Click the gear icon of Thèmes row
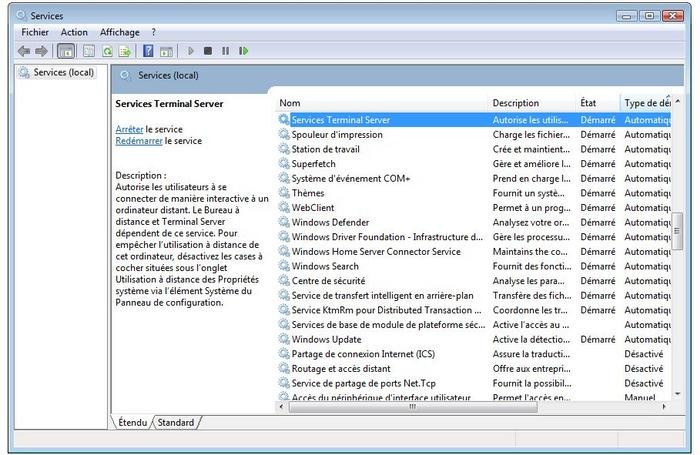The image size is (700, 455). (x=283, y=192)
